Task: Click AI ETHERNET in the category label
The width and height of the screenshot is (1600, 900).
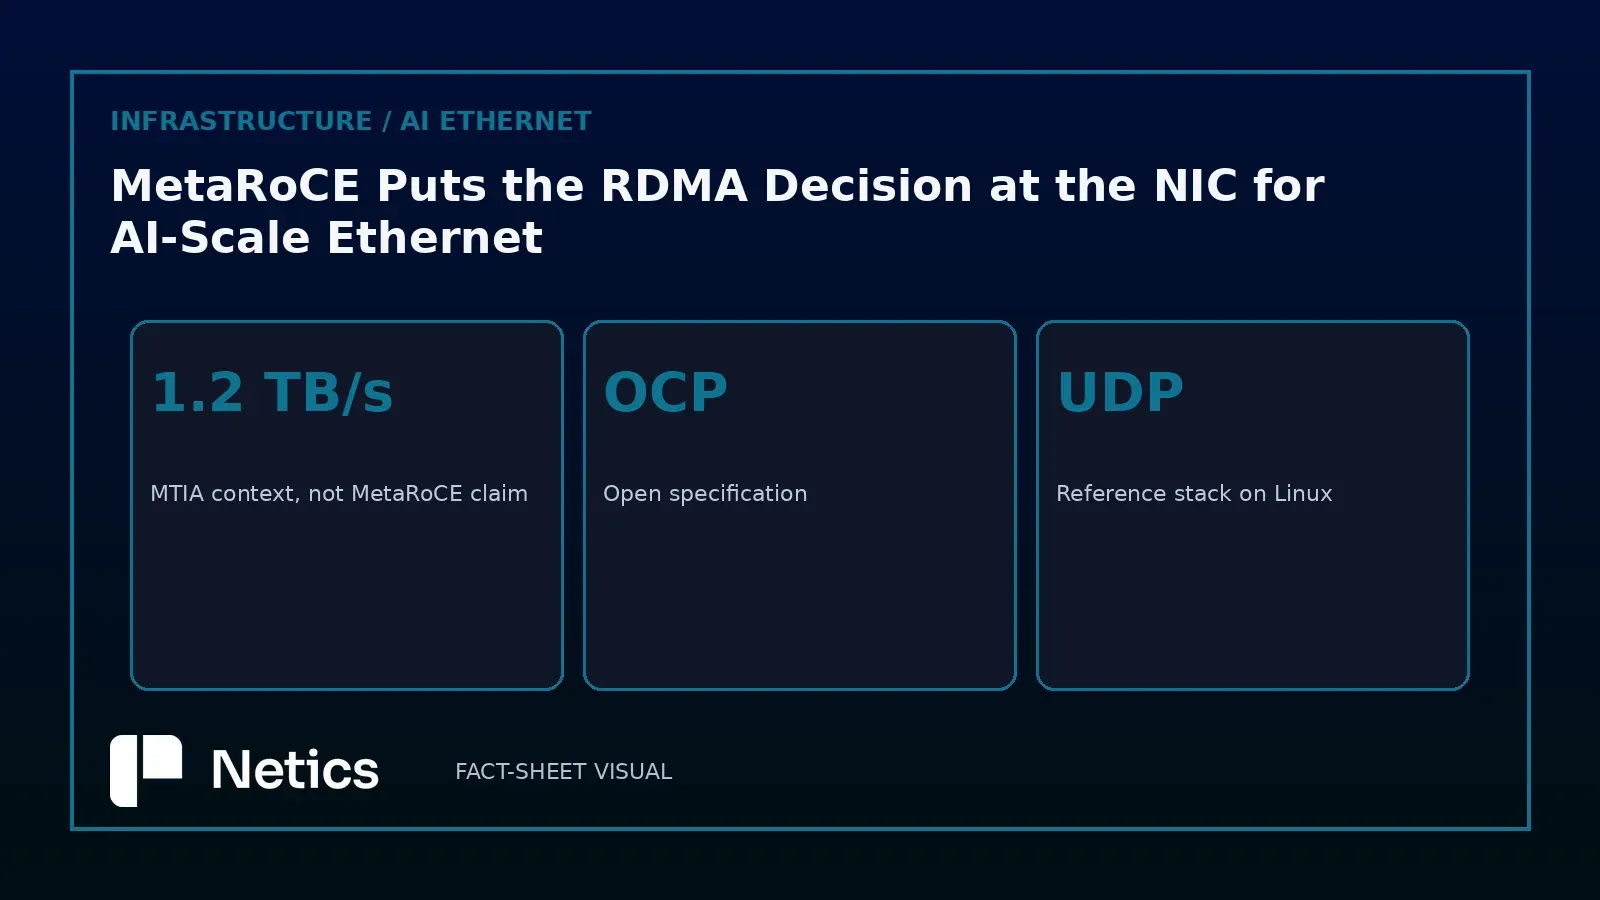Action: (x=496, y=121)
